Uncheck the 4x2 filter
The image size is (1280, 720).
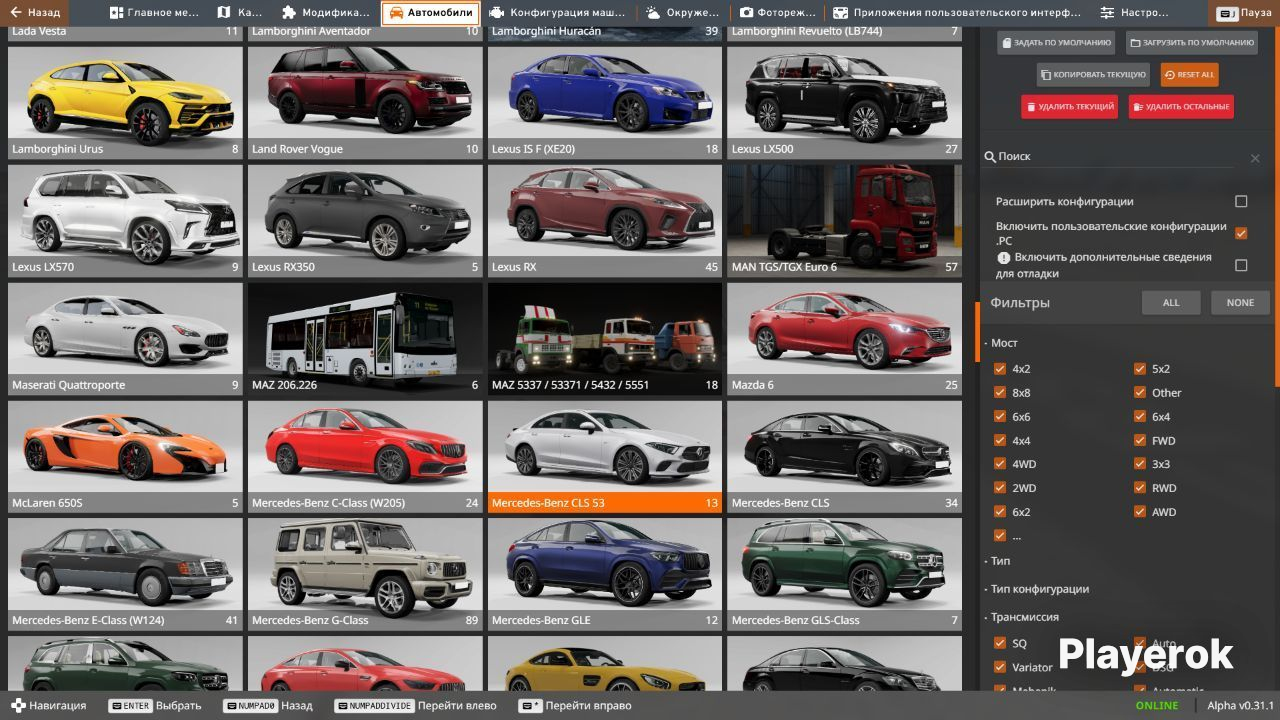pyautogui.click(x=1000, y=368)
